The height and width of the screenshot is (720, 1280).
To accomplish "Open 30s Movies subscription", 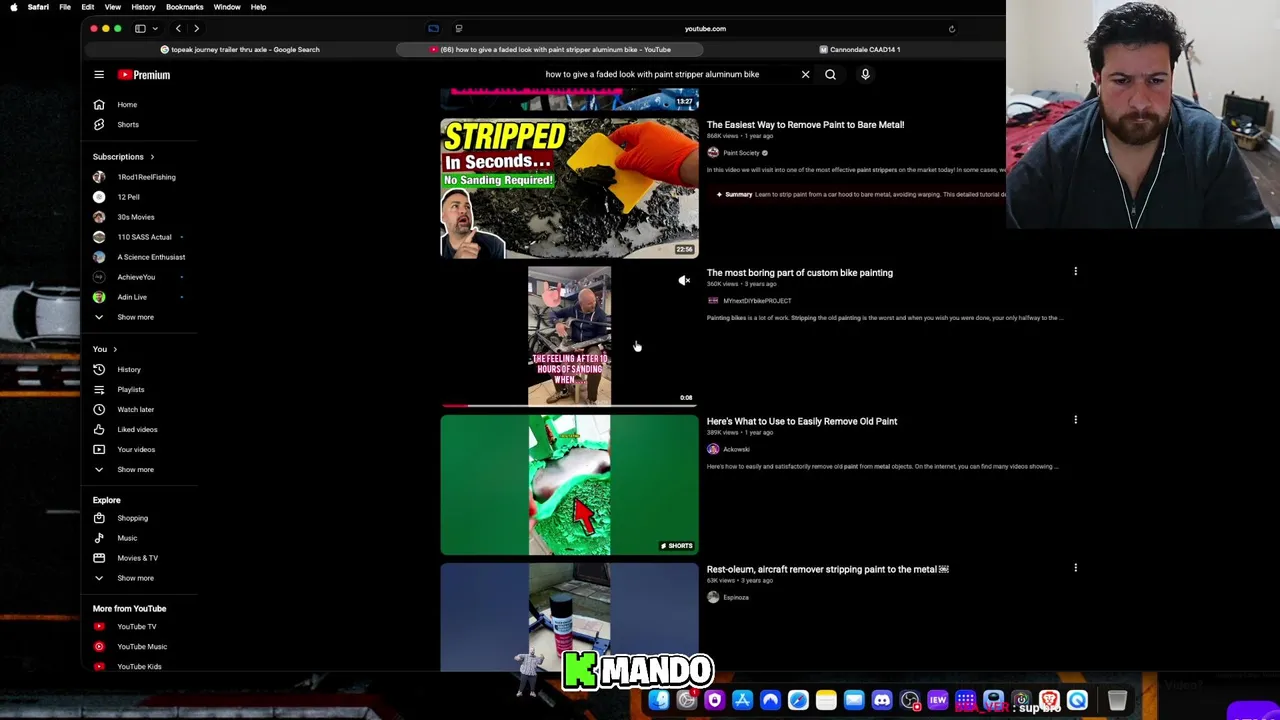I will pyautogui.click(x=140, y=217).
